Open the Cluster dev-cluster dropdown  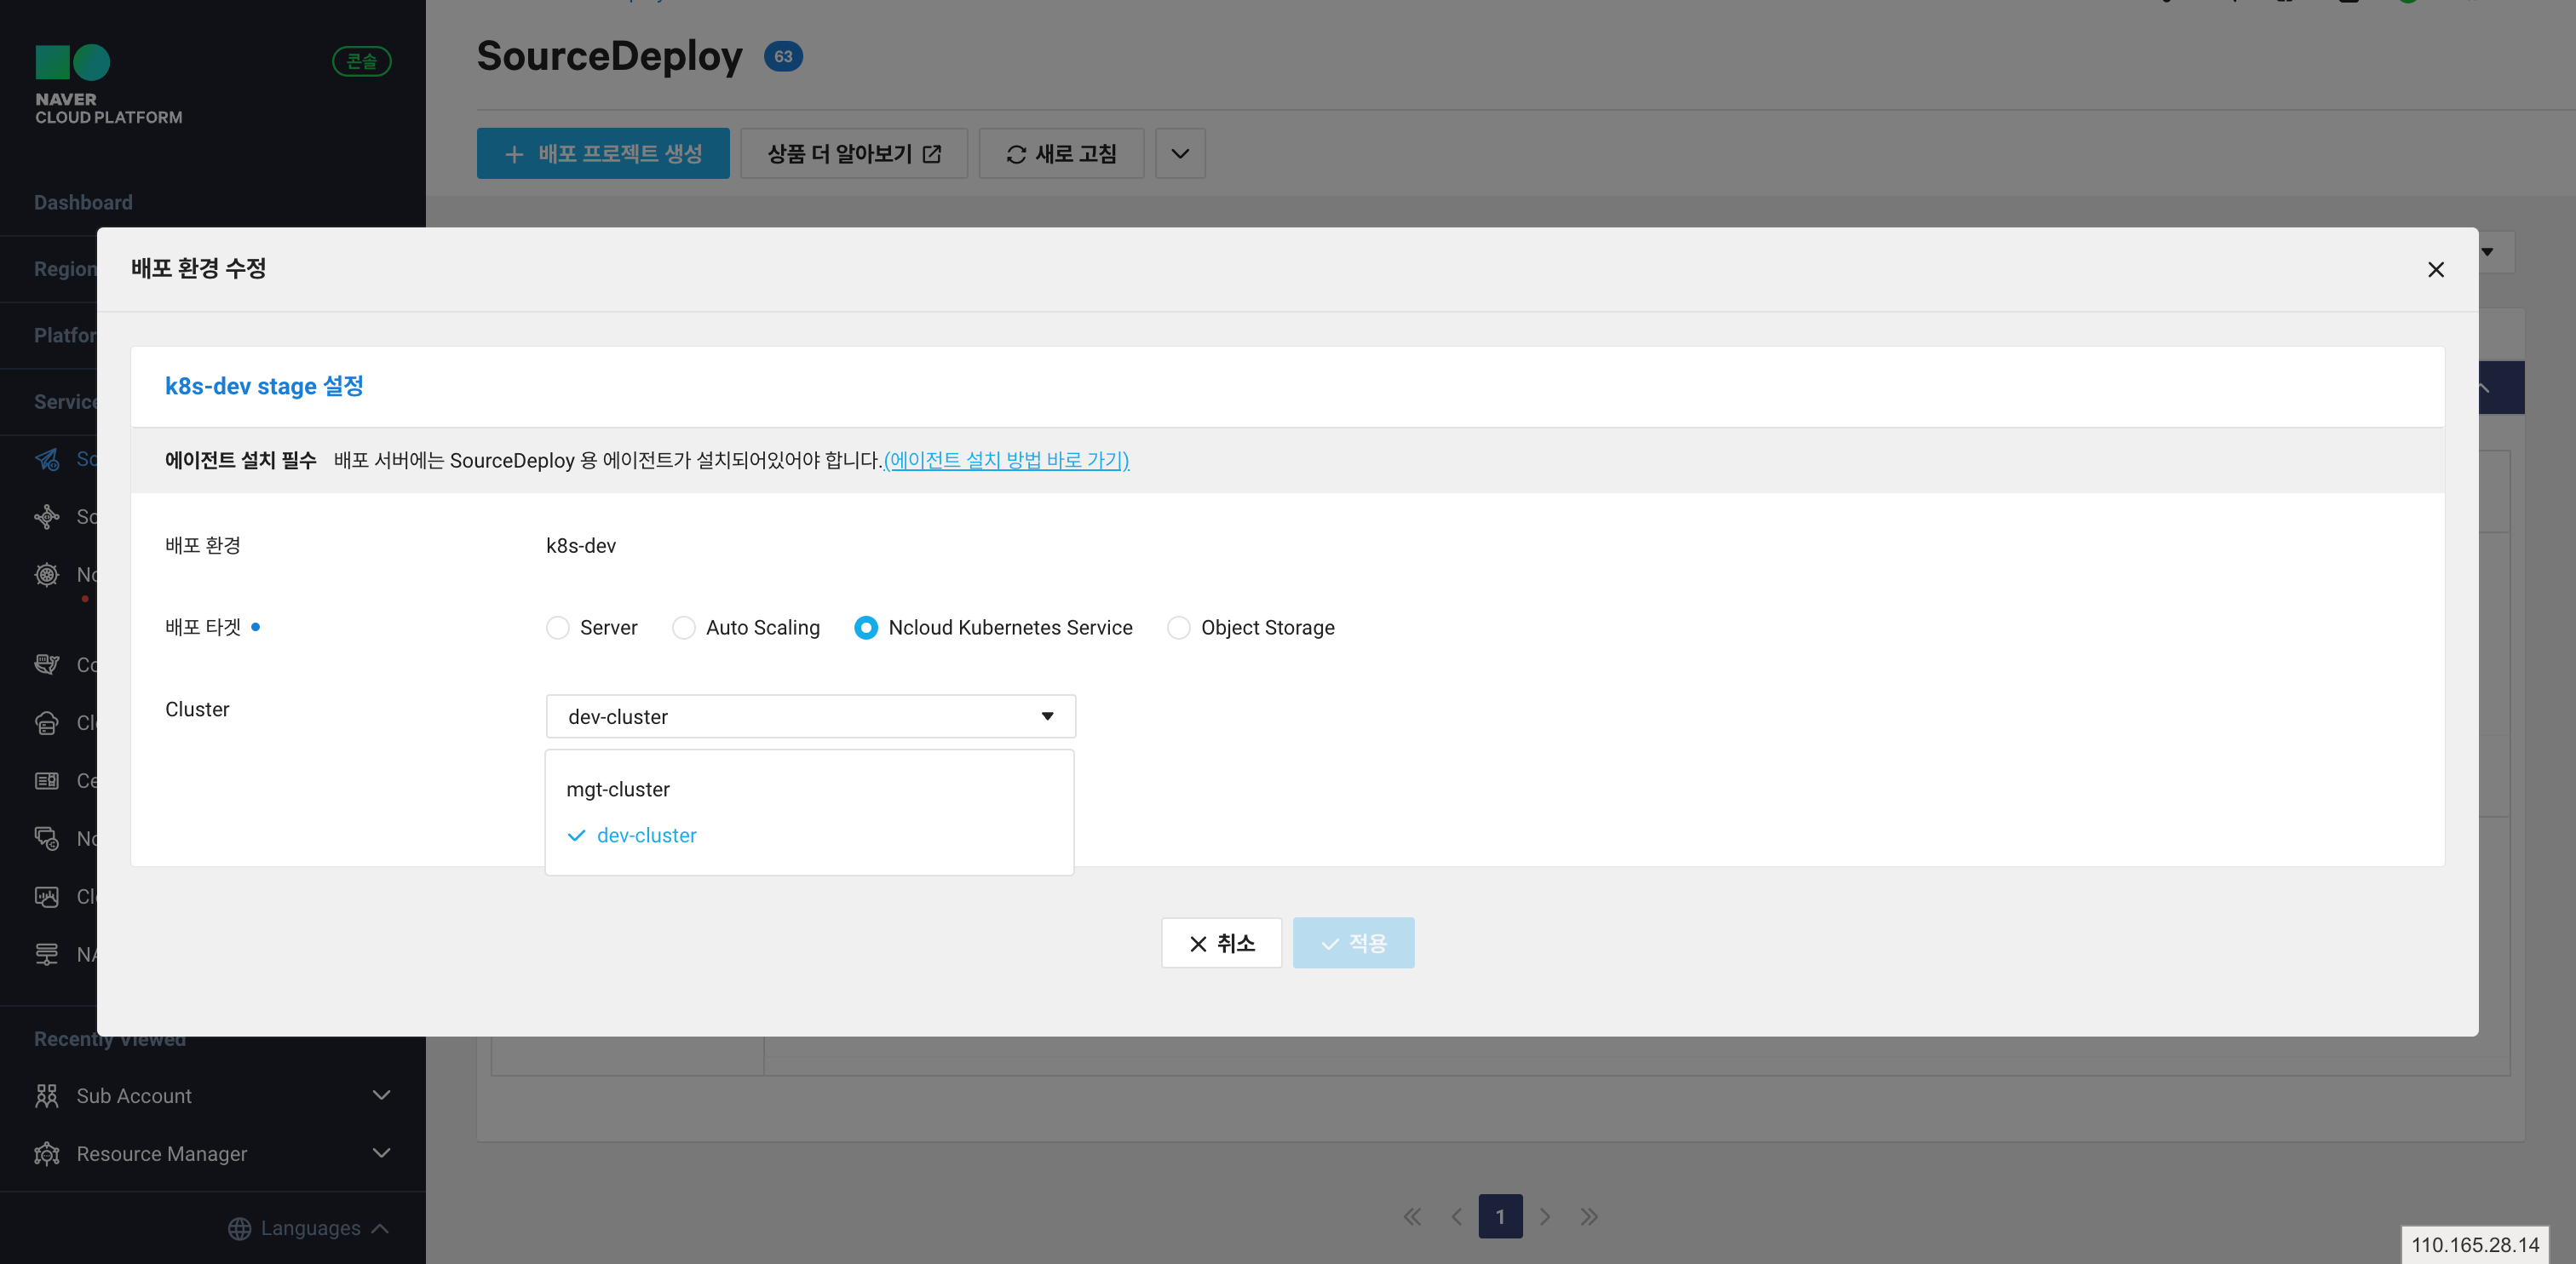coord(810,716)
